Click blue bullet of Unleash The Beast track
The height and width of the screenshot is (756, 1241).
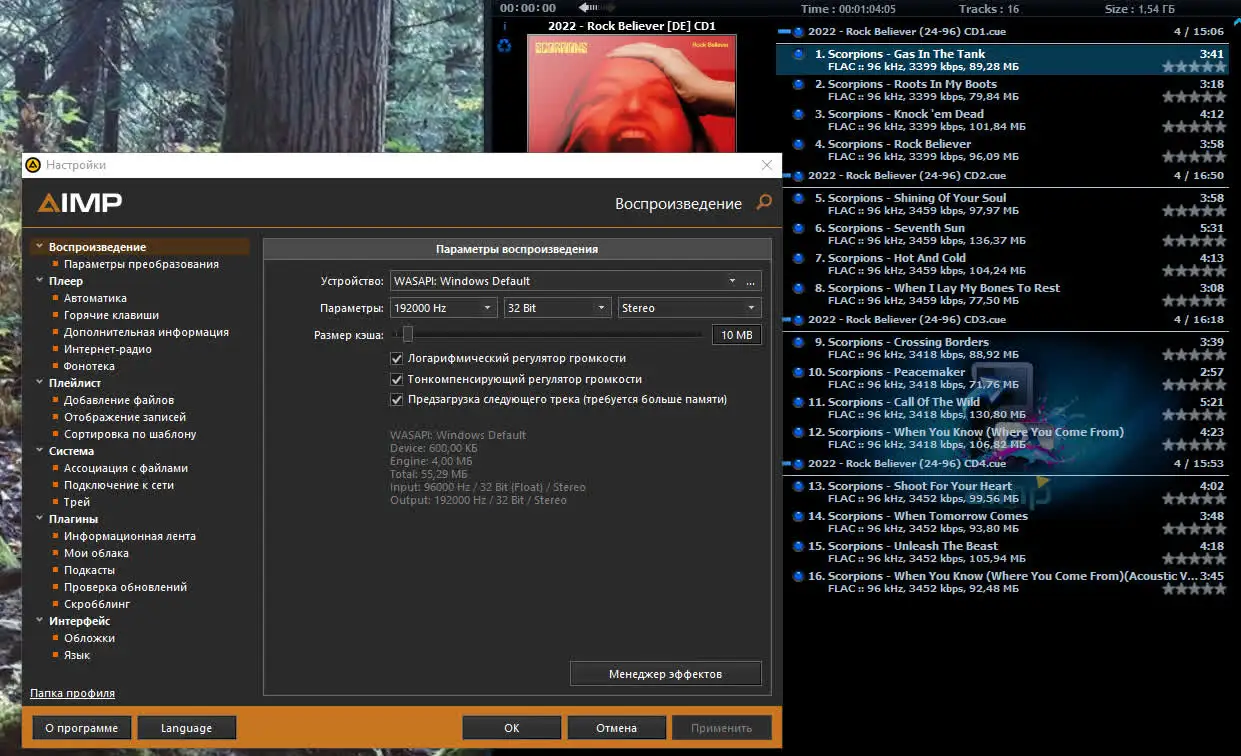click(x=798, y=547)
